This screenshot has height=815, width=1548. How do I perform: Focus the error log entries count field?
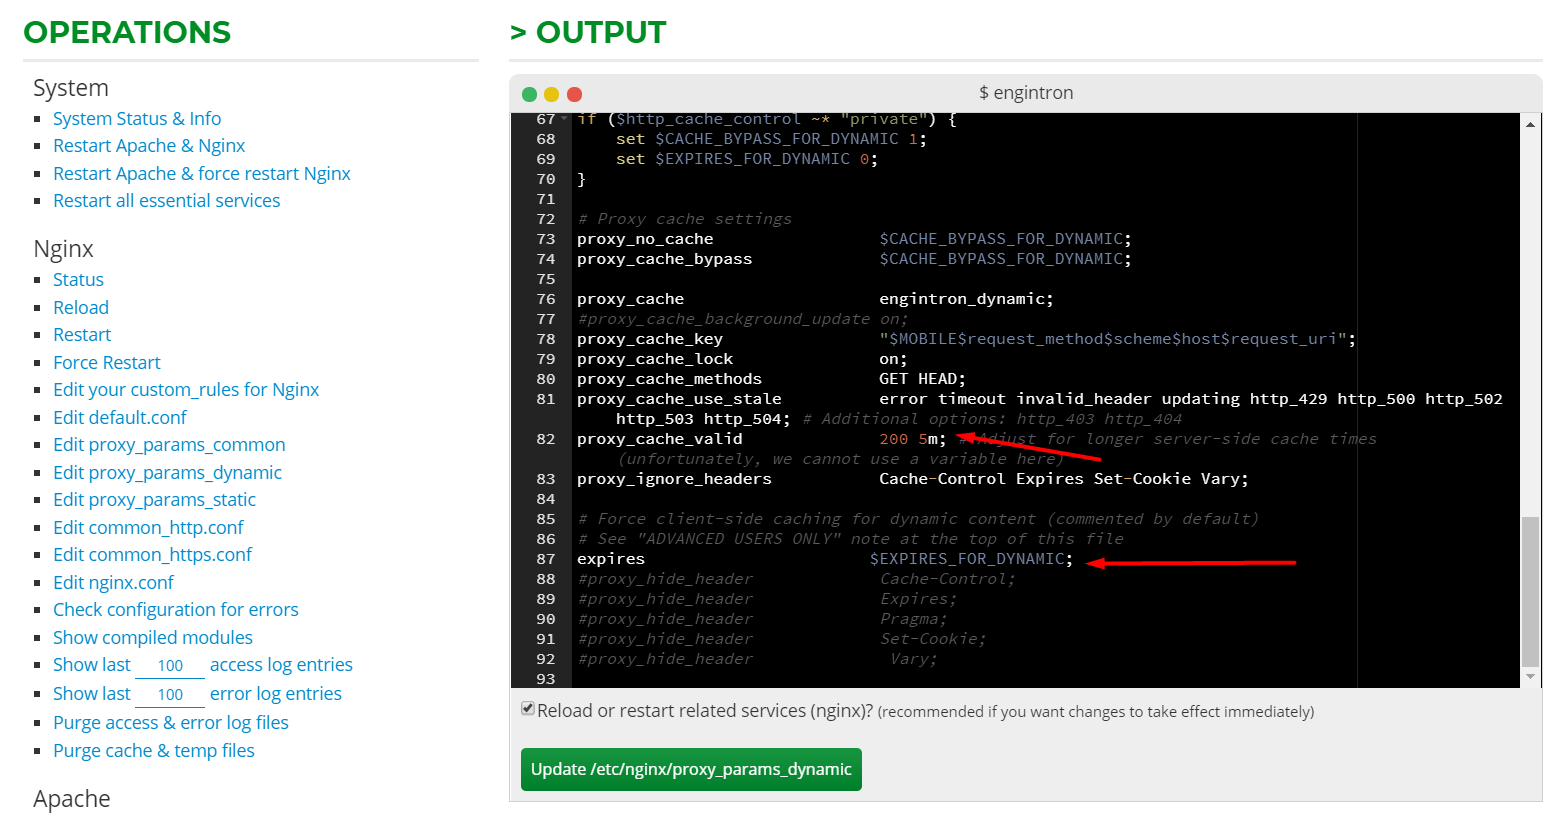tap(170, 695)
